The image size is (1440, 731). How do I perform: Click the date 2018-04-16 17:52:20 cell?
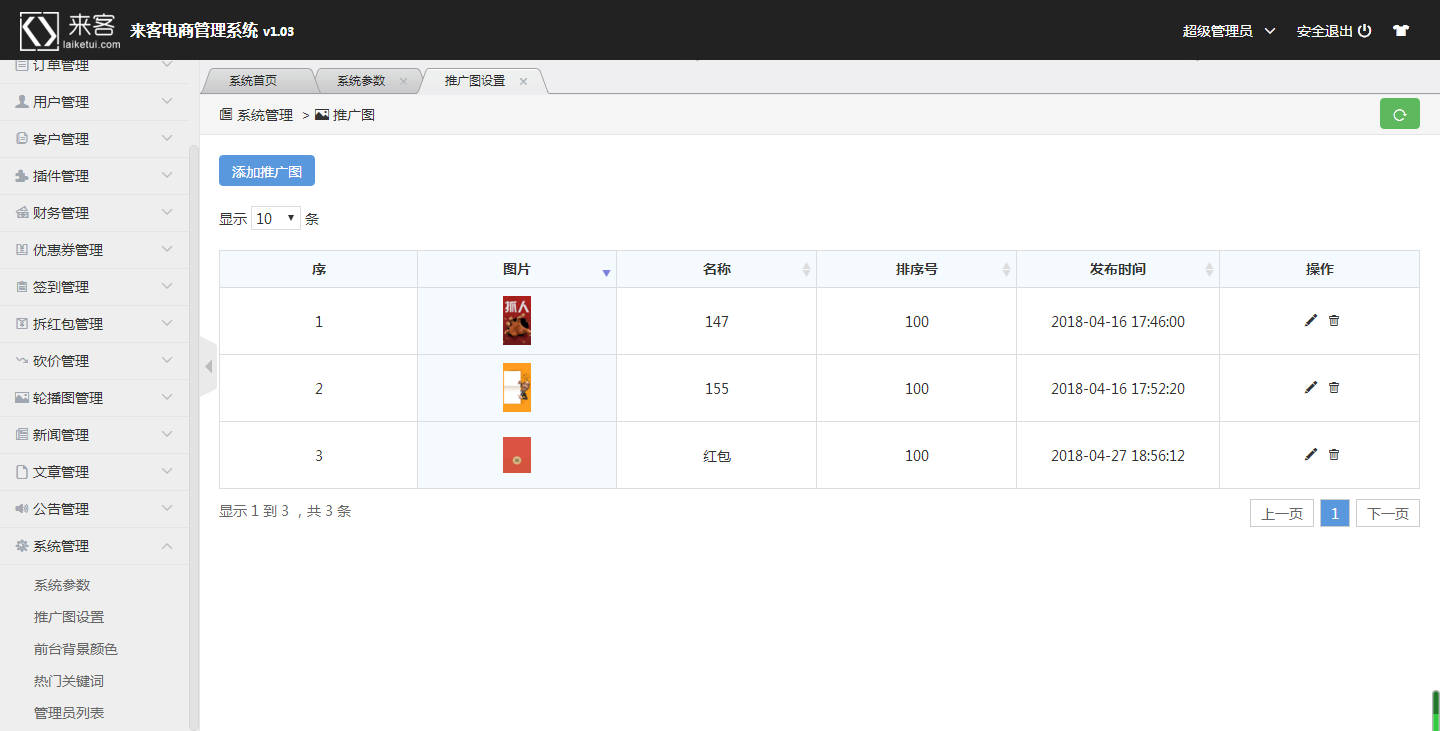1118,388
